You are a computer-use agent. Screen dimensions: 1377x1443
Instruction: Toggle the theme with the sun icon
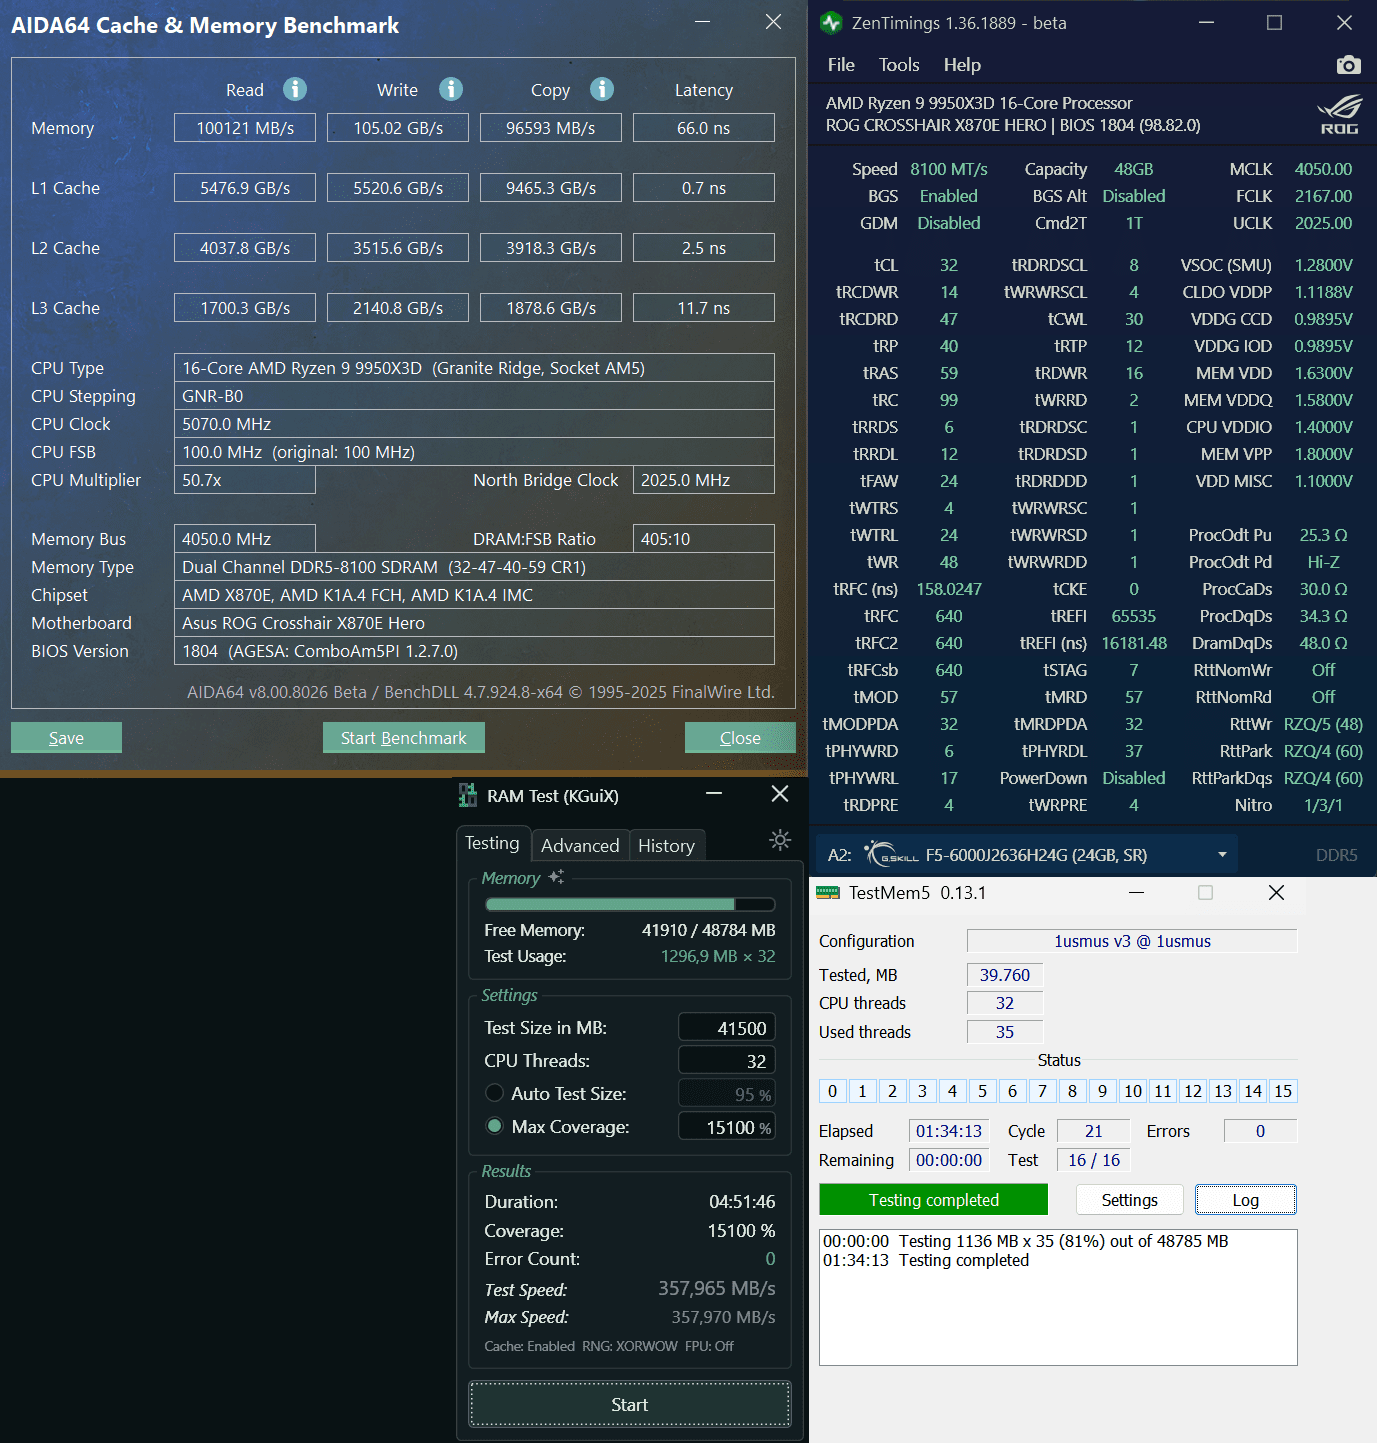779,840
